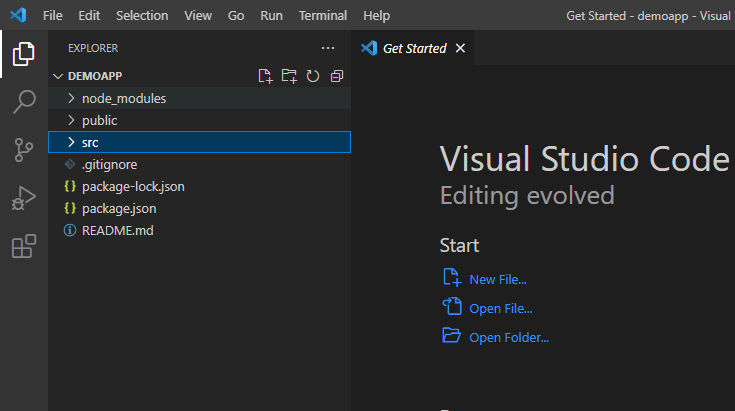Open Explorer more actions ellipsis
This screenshot has height=411, width=735.
pyautogui.click(x=328, y=48)
